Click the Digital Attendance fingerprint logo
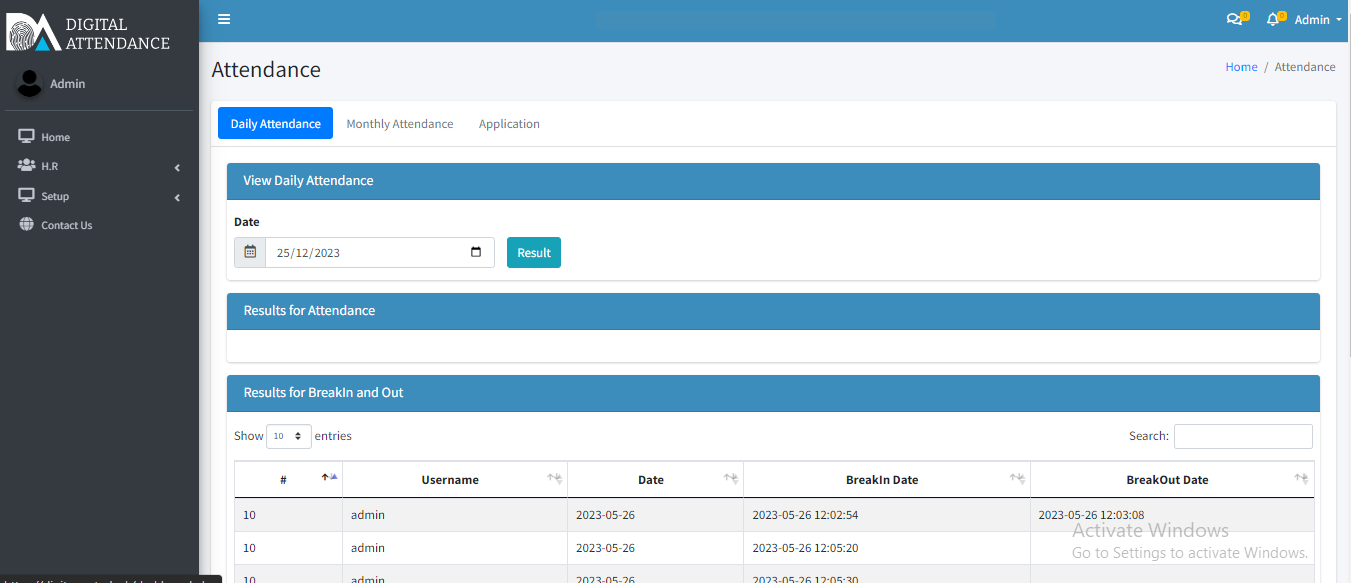Image resolution: width=1351 pixels, height=583 pixels. 34,32
